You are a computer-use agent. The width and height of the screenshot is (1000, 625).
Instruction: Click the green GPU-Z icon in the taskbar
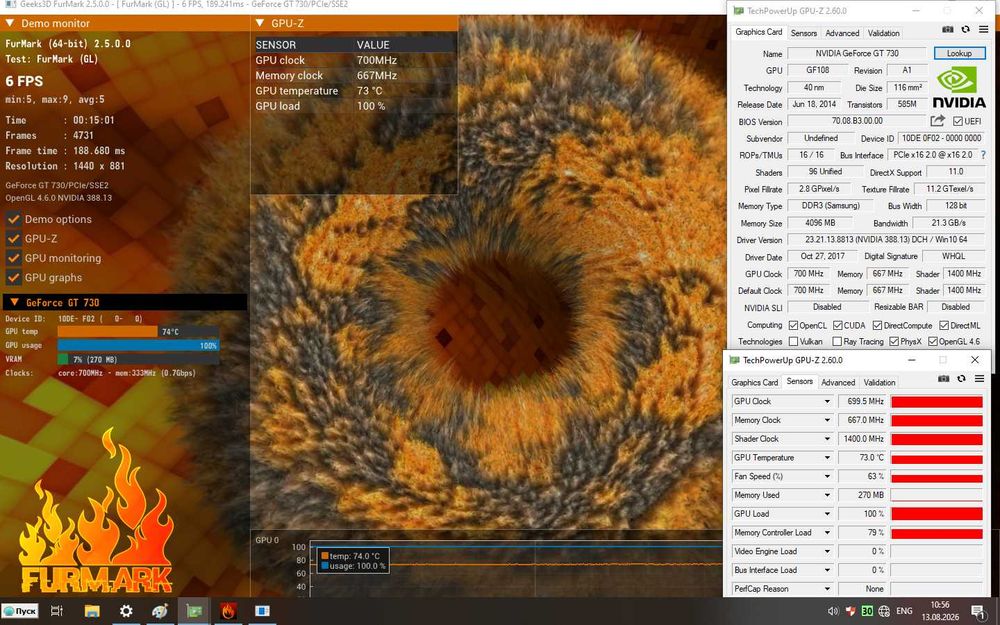pos(195,611)
